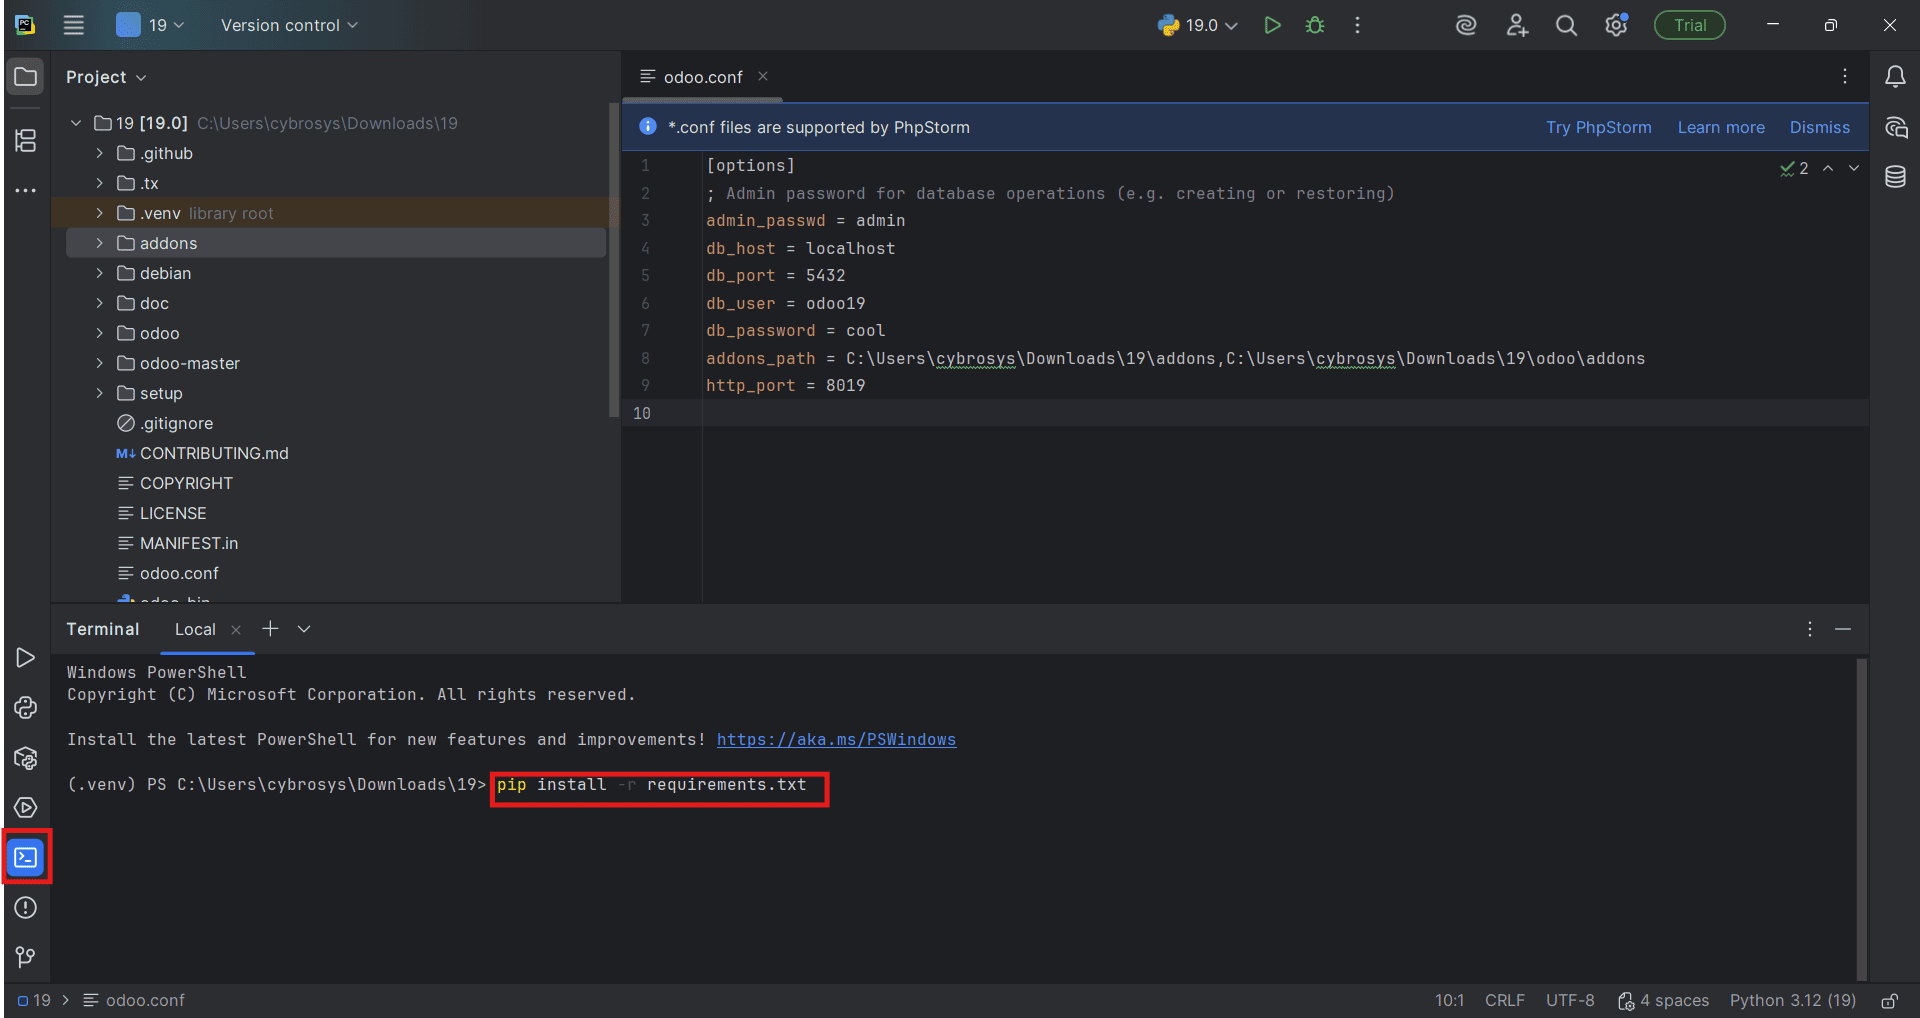Expand the addons folder
The image size is (1920, 1018).
(x=99, y=243)
